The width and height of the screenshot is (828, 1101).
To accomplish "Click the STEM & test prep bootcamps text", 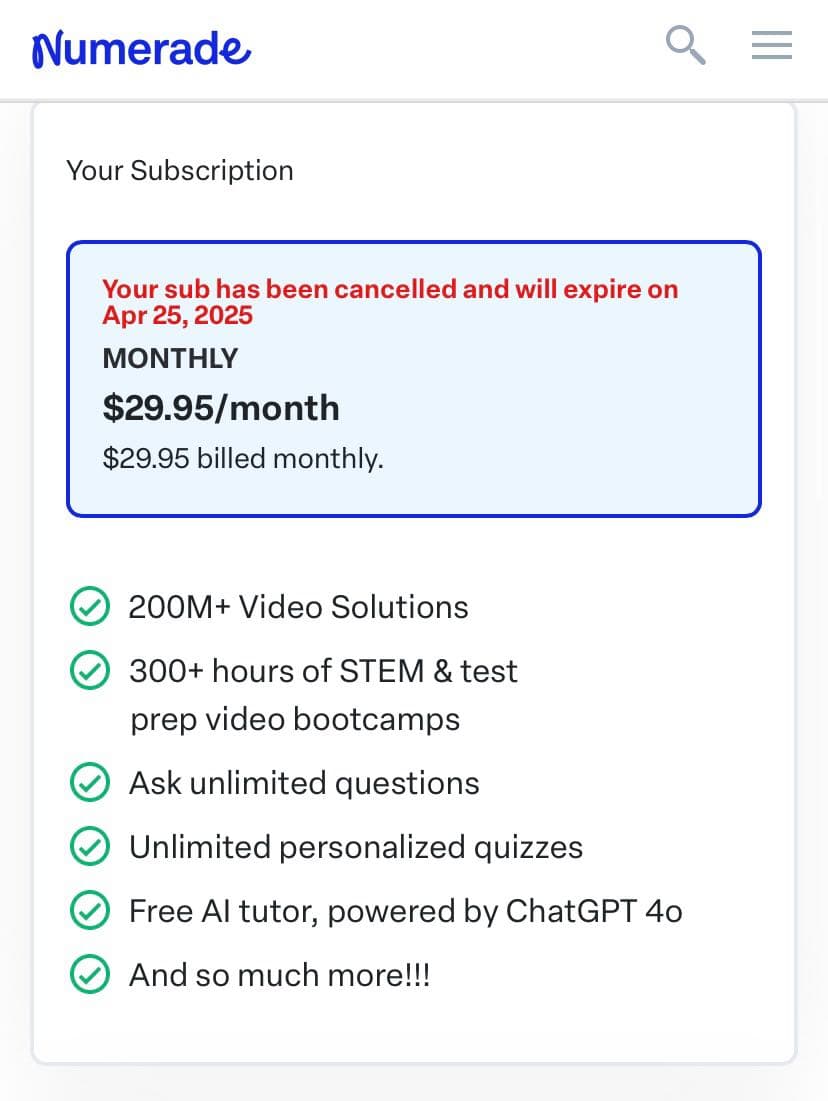I will point(323,694).
